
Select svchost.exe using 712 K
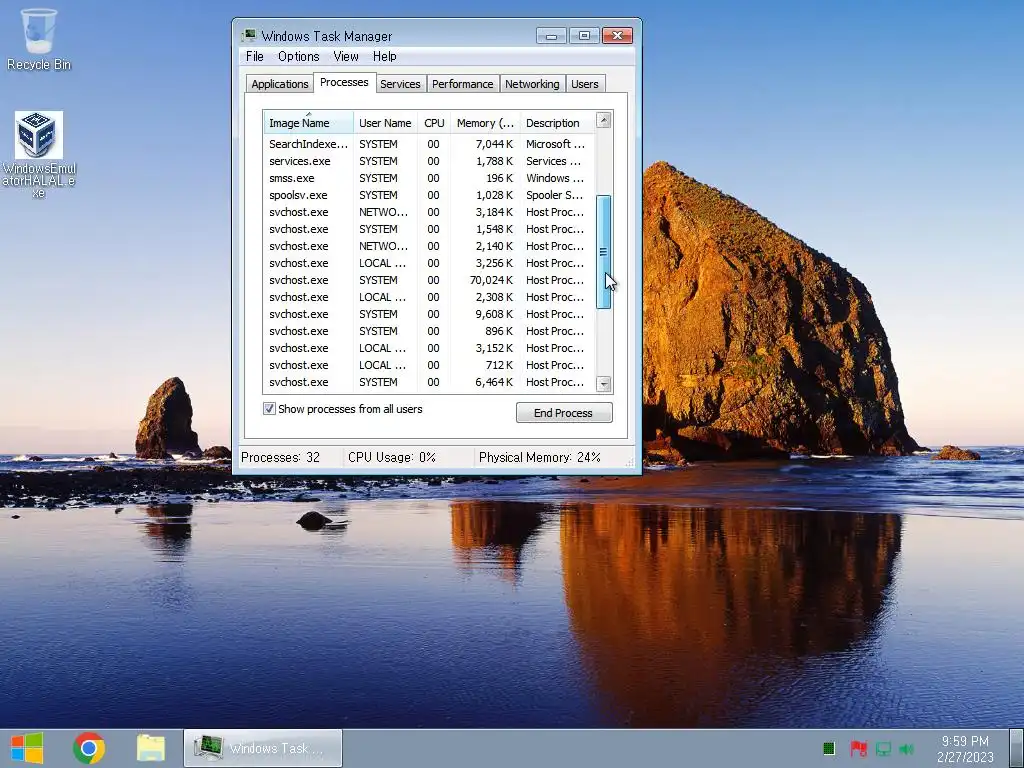(429, 364)
